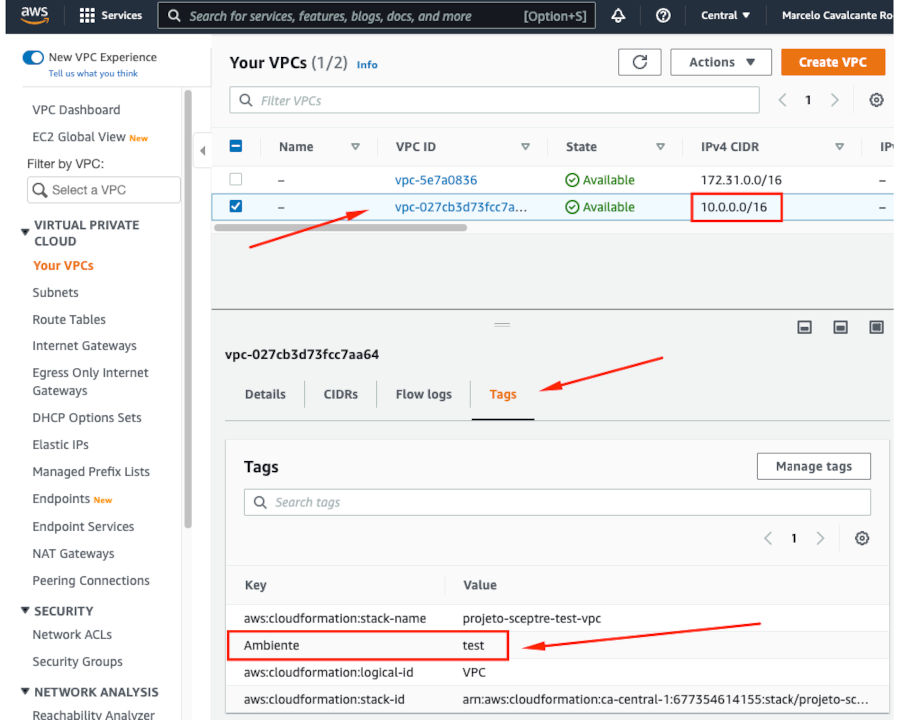Collapse the side navigation arrow
Image resolution: width=900 pixels, height=720 pixels.
pos(202,151)
